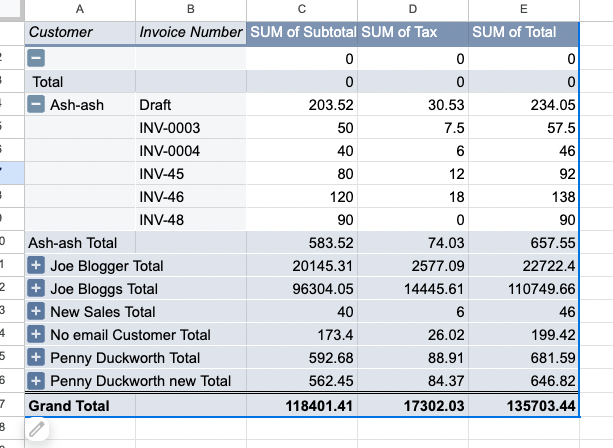Select the Grand Total label cell

tap(80, 406)
